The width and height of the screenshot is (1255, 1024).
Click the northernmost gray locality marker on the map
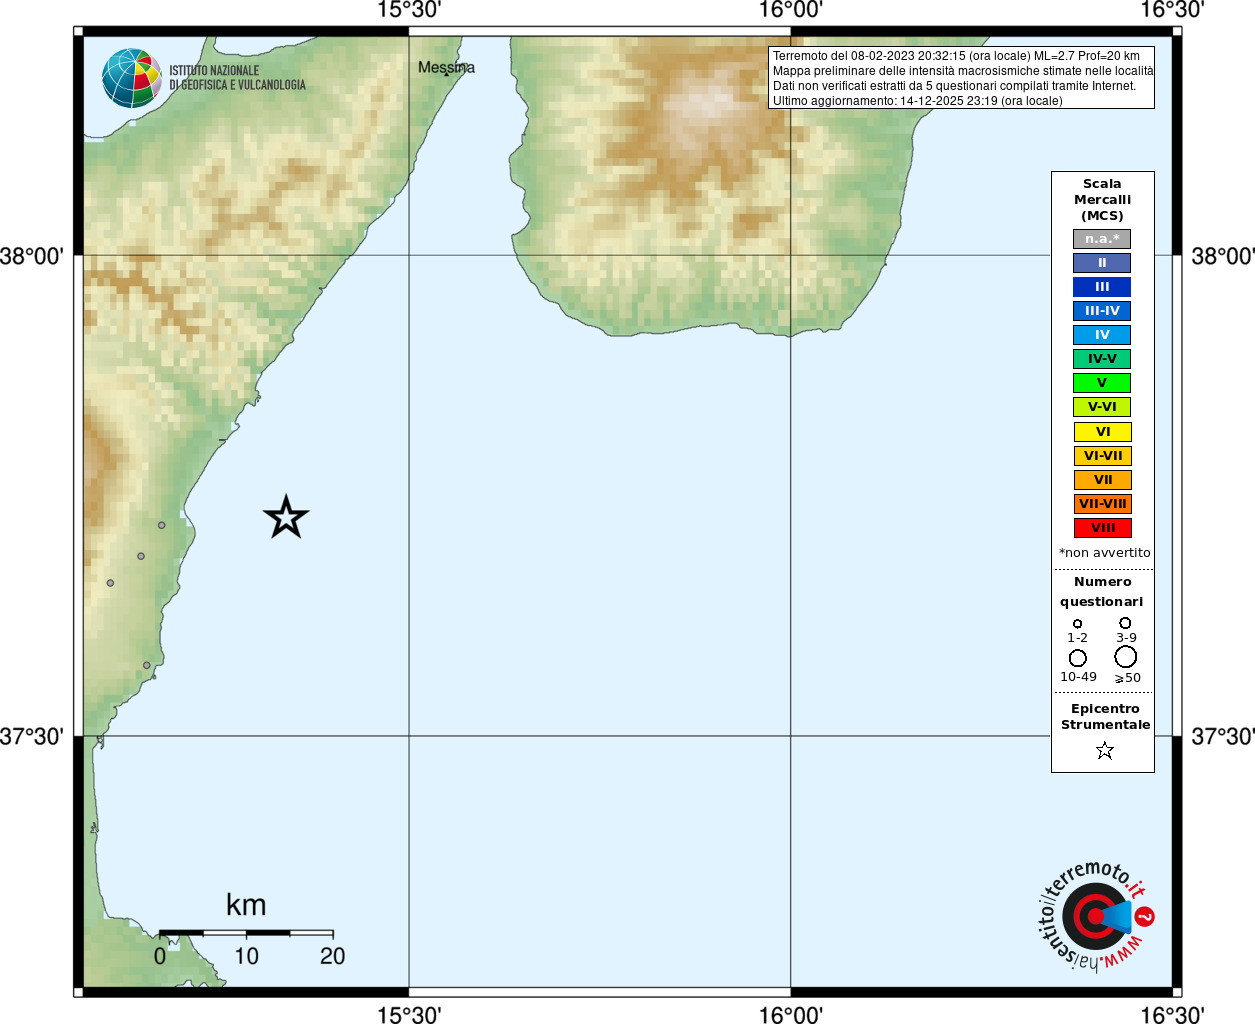161,525
